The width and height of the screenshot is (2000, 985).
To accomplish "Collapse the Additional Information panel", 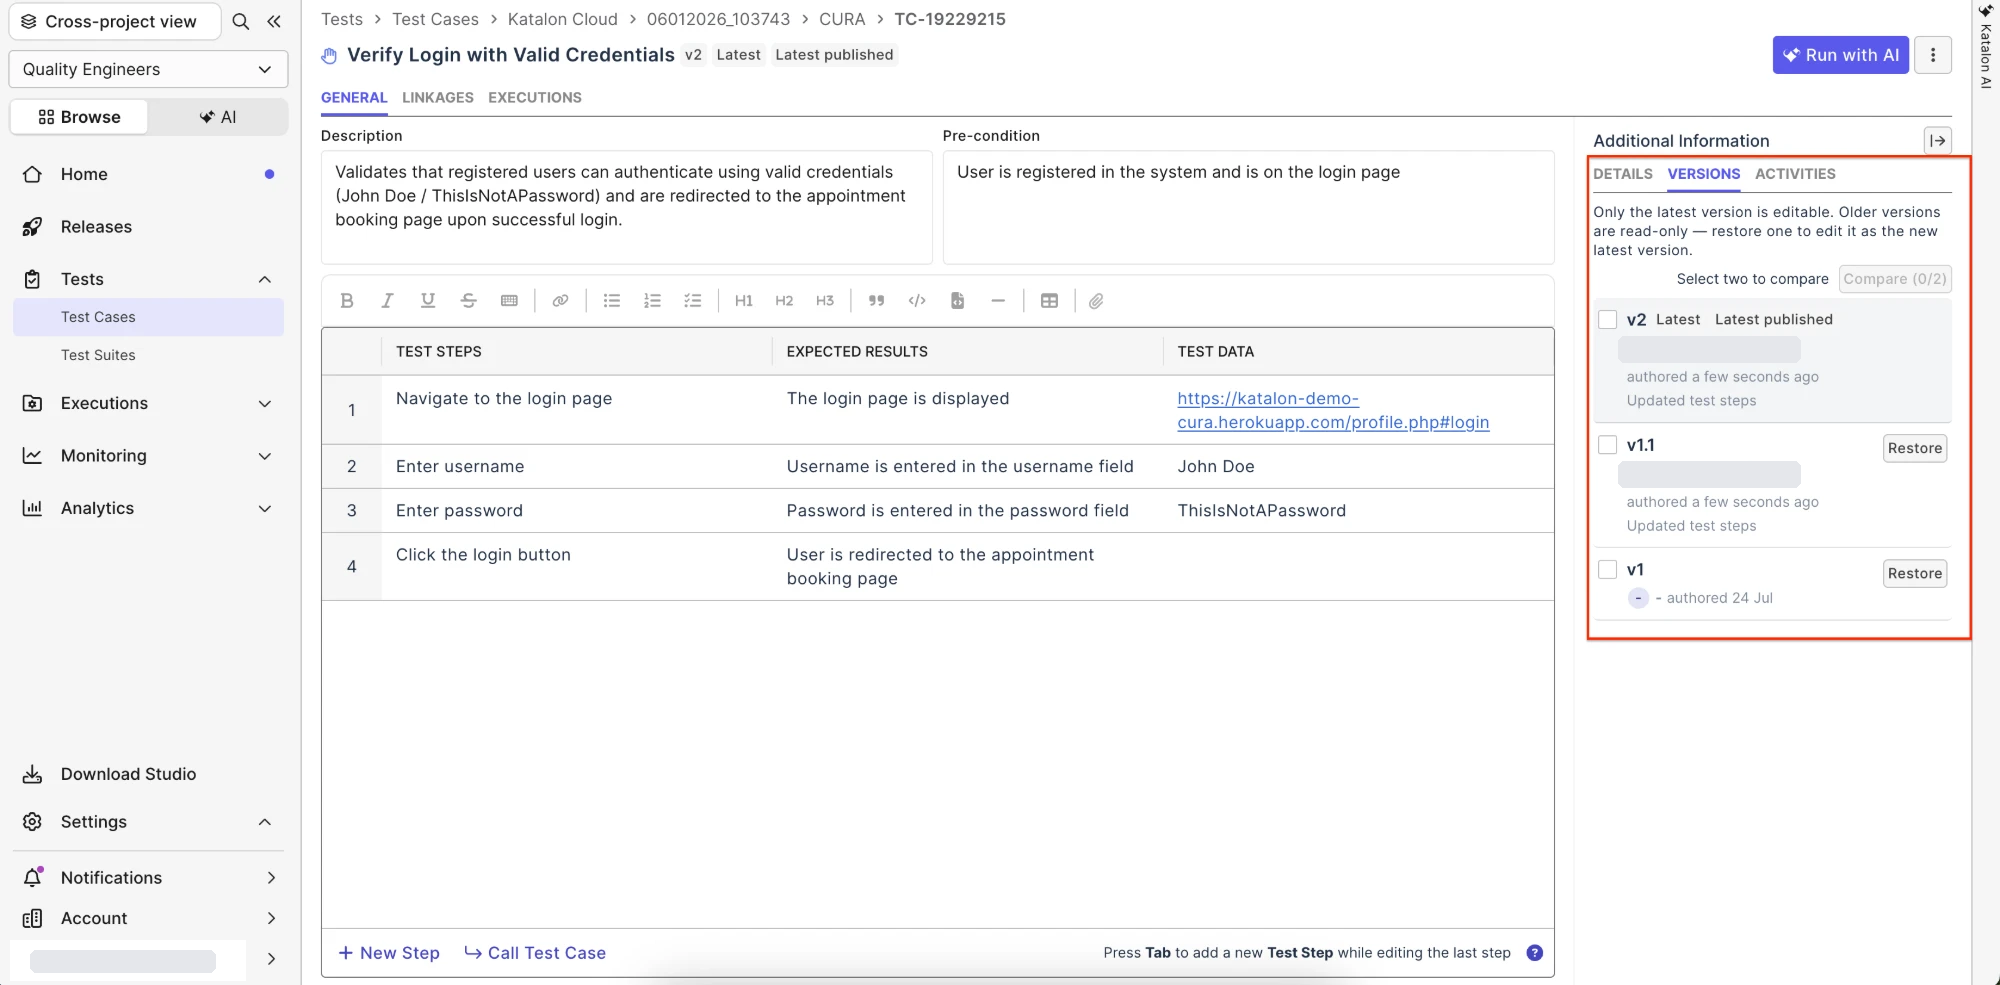I will pos(1937,141).
